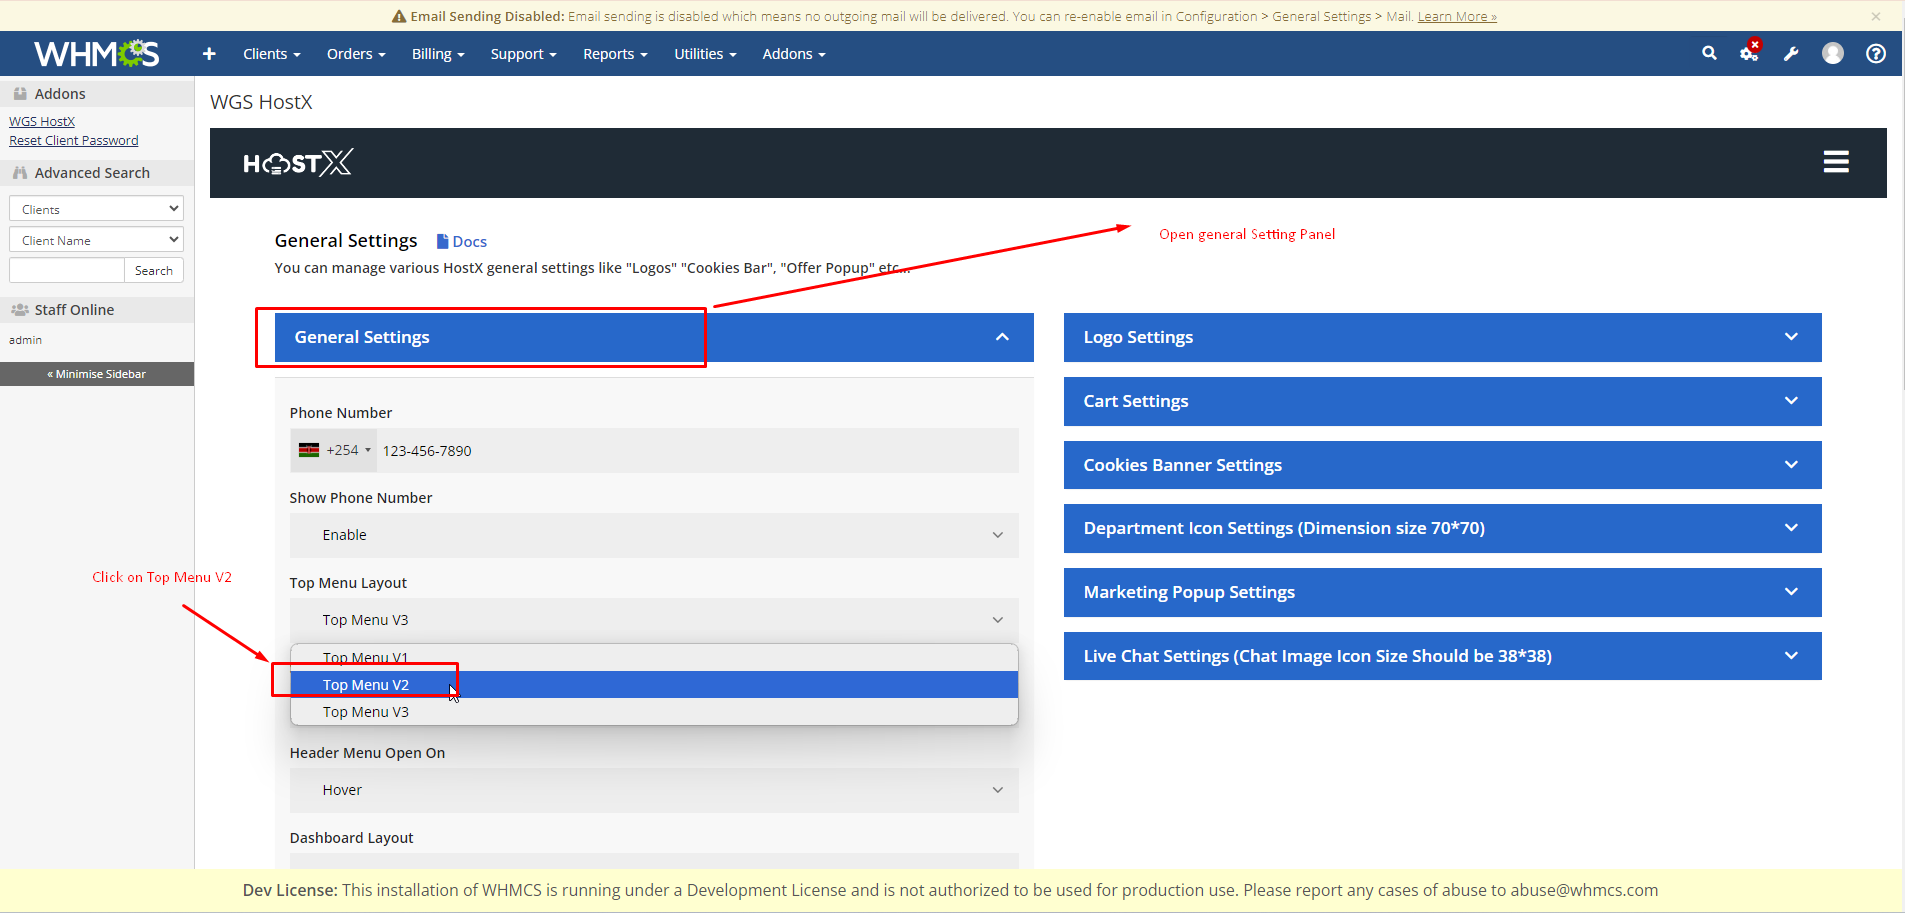The height and width of the screenshot is (913, 1905).
Task: Open the Docs link
Action: [462, 242]
